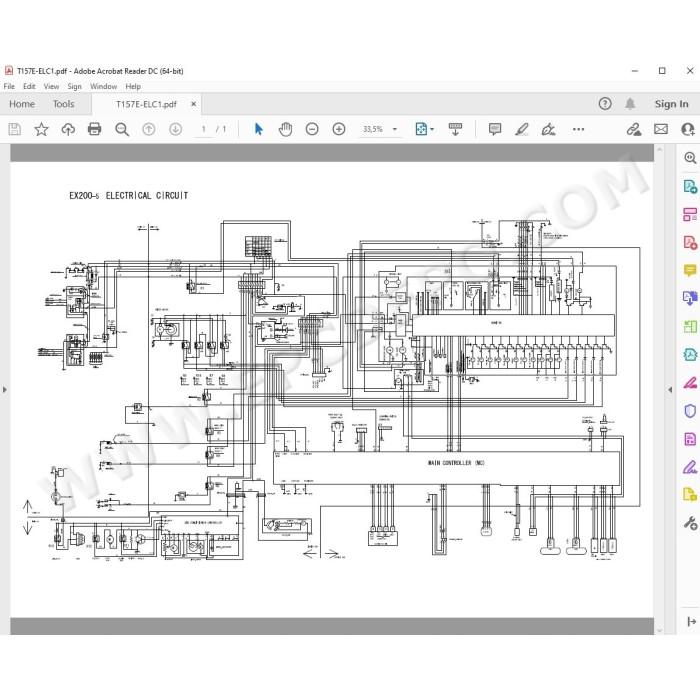This screenshot has height=700, width=700.
Task: Expand the right pane collapse button at bottom
Action: (x=692, y=621)
